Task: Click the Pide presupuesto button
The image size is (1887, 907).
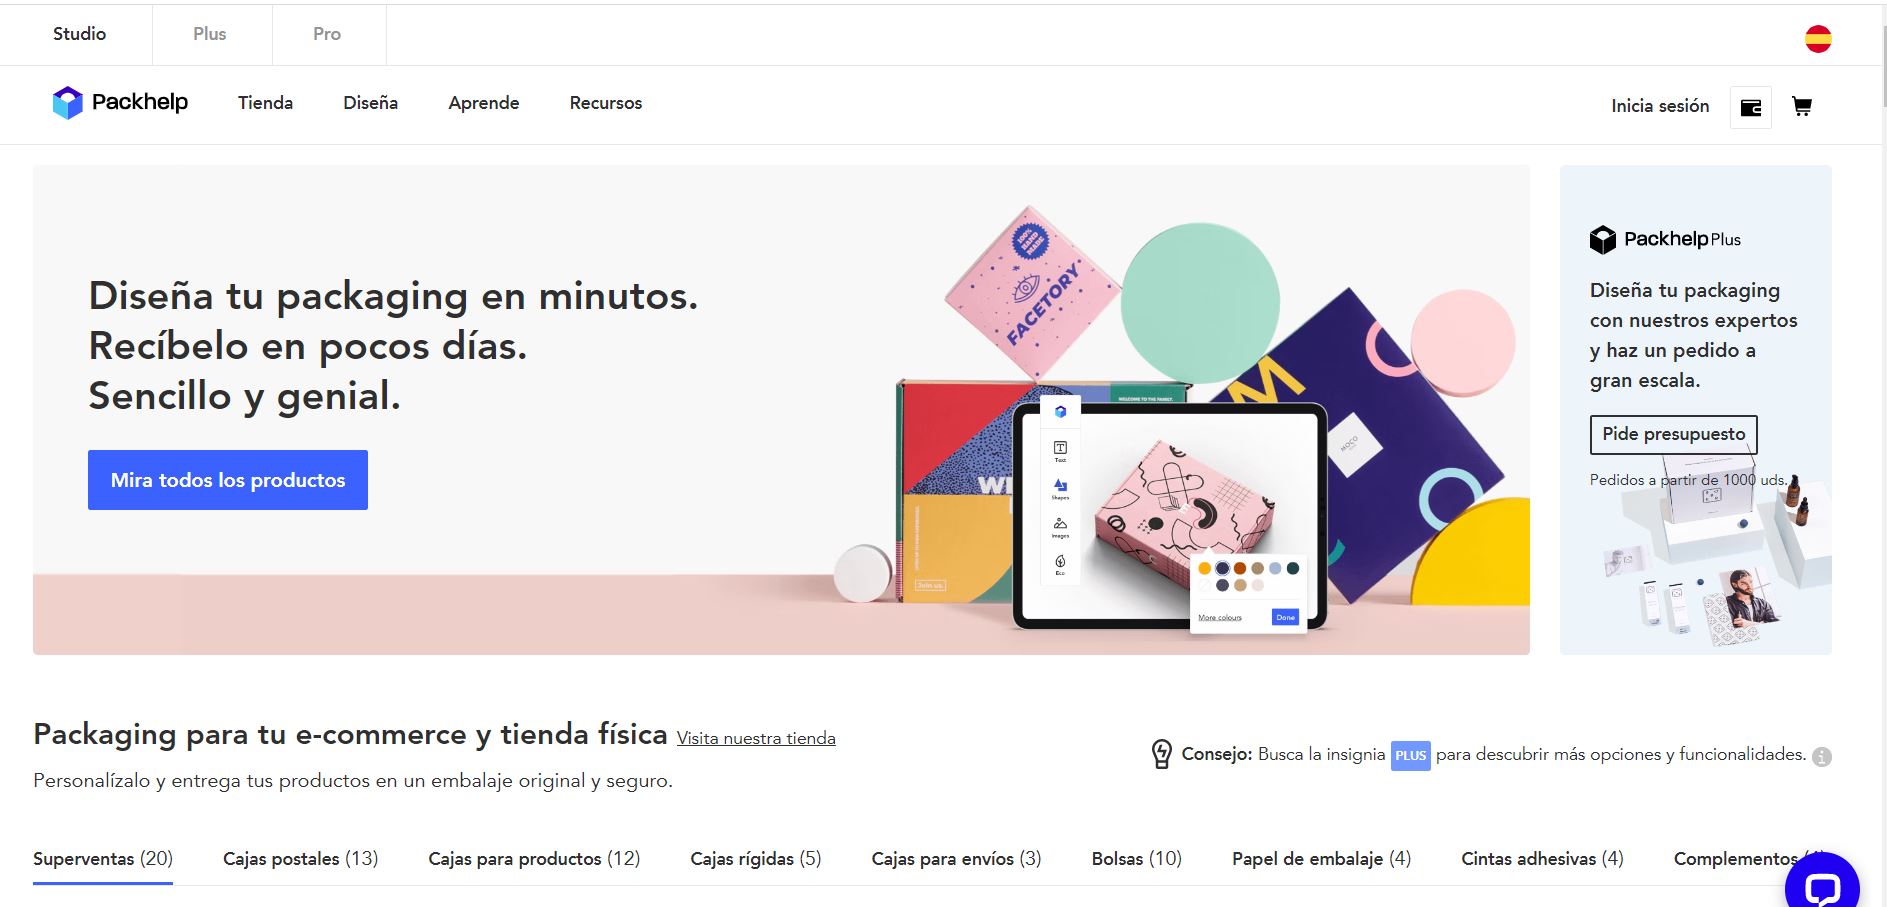Action: click(x=1673, y=434)
